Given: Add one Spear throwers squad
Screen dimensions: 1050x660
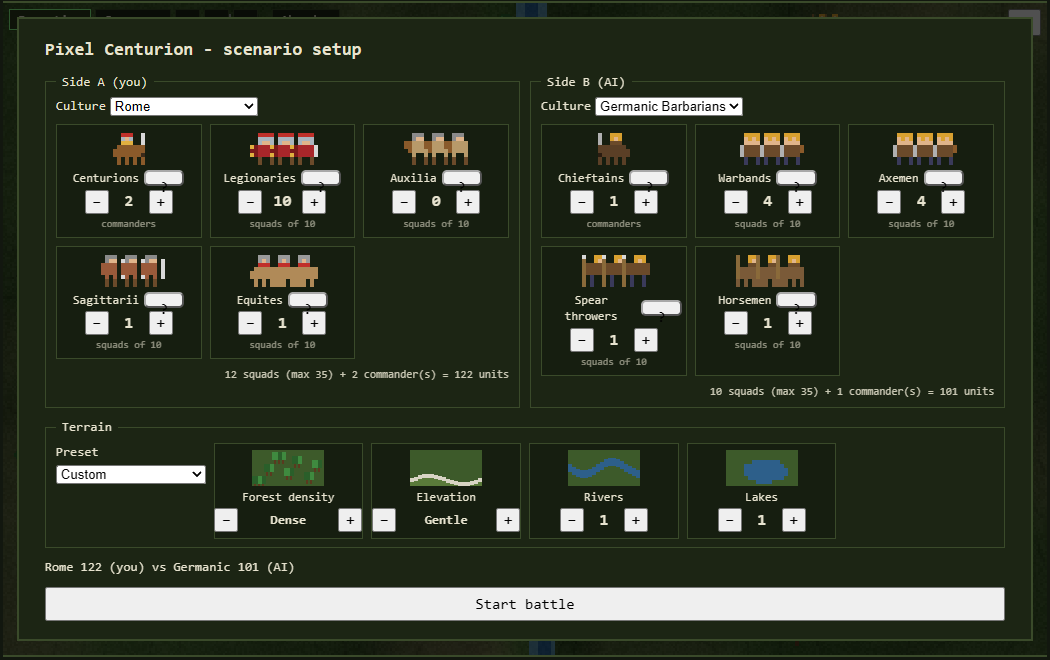Looking at the screenshot, I should tap(646, 340).
